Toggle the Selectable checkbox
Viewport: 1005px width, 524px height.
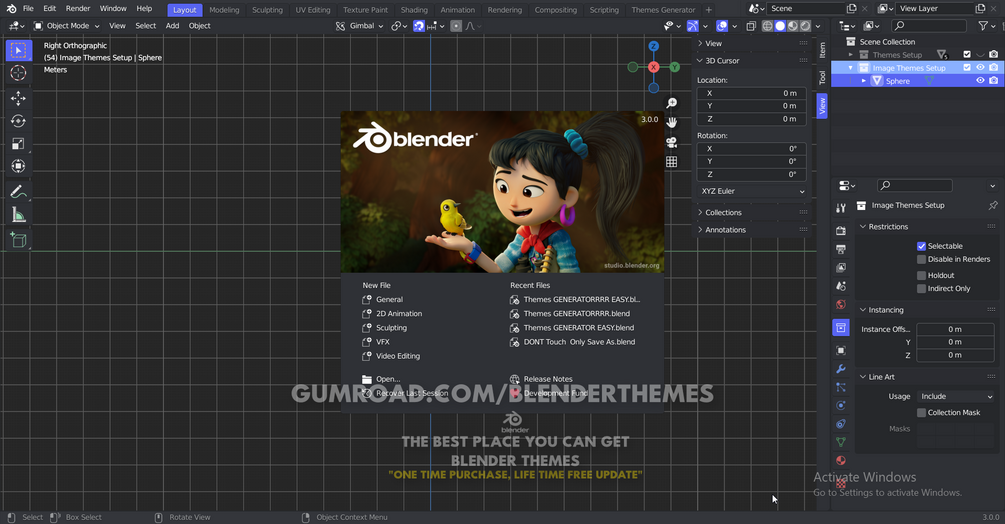[x=922, y=246]
